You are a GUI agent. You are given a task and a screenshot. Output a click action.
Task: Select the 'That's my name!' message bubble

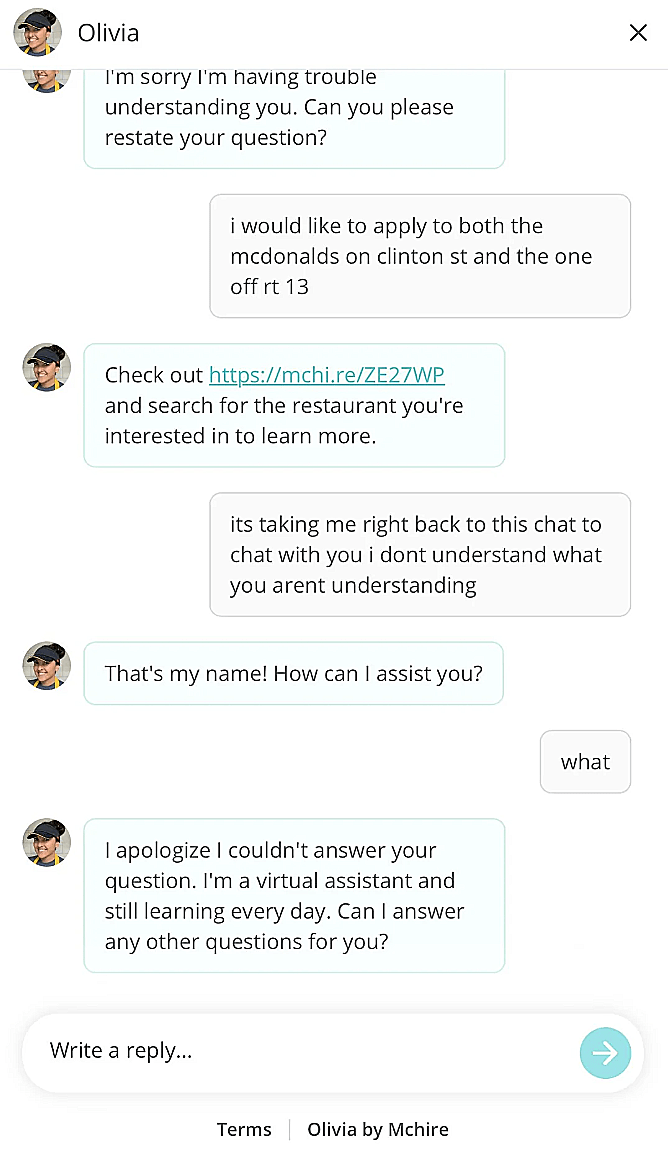294,673
